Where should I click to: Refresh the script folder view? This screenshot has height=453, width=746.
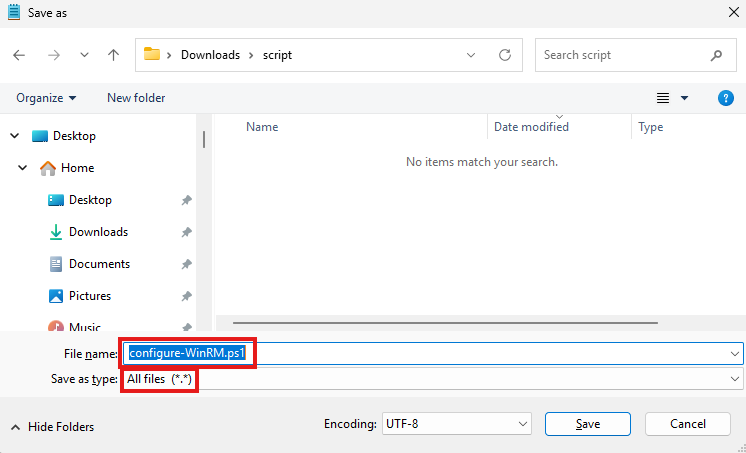[x=505, y=55]
